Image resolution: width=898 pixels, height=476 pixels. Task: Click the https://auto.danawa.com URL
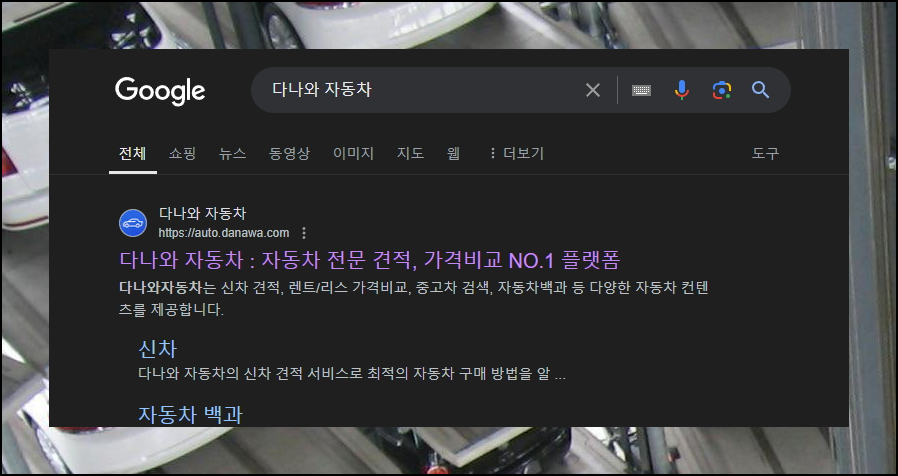224,233
